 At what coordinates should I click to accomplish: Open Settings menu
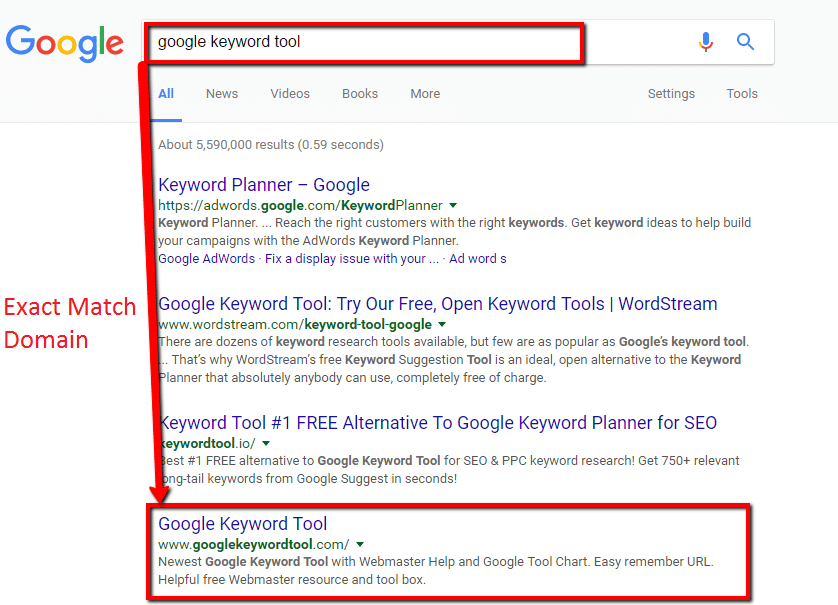[x=670, y=93]
